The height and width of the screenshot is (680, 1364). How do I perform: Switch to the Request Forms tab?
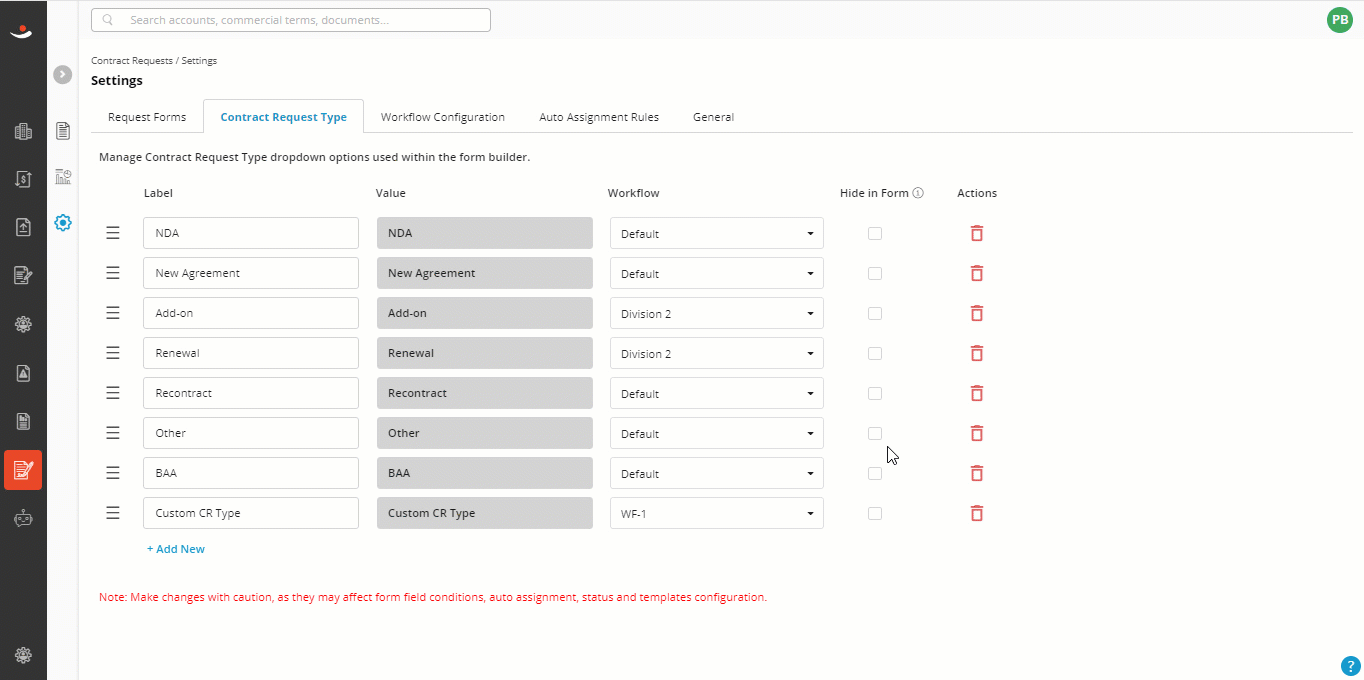pyautogui.click(x=147, y=117)
